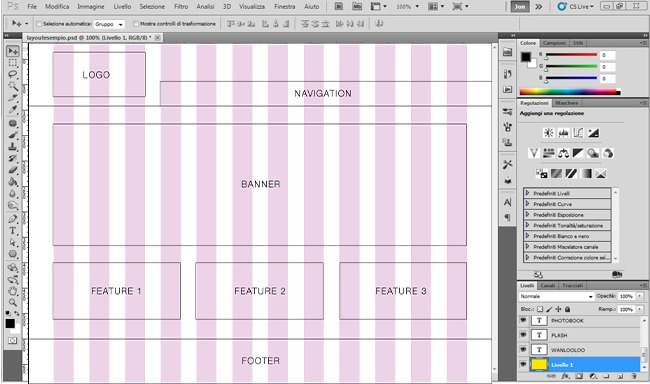650x384 pixels.
Task: Select the Magic Wand tool
Action: (13, 86)
